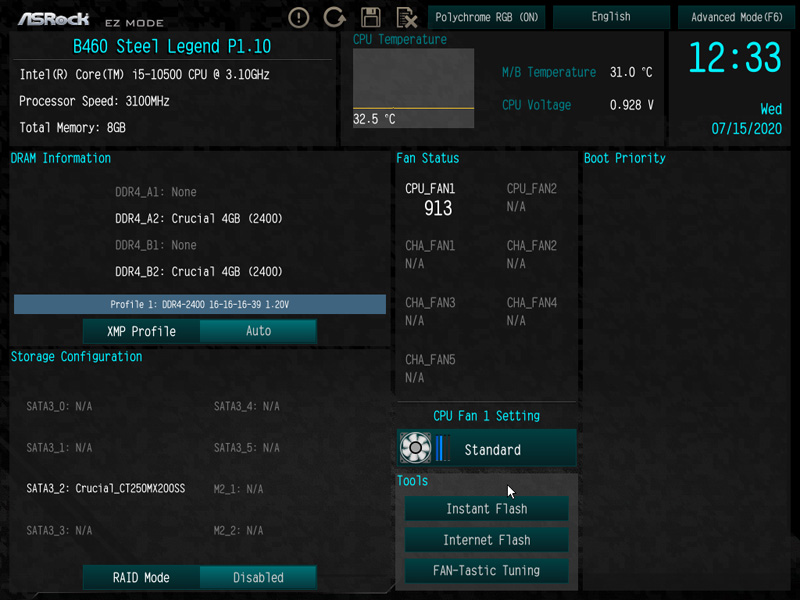Select Profile 1 DDR4-2400 bar
The height and width of the screenshot is (600, 800).
pos(199,304)
